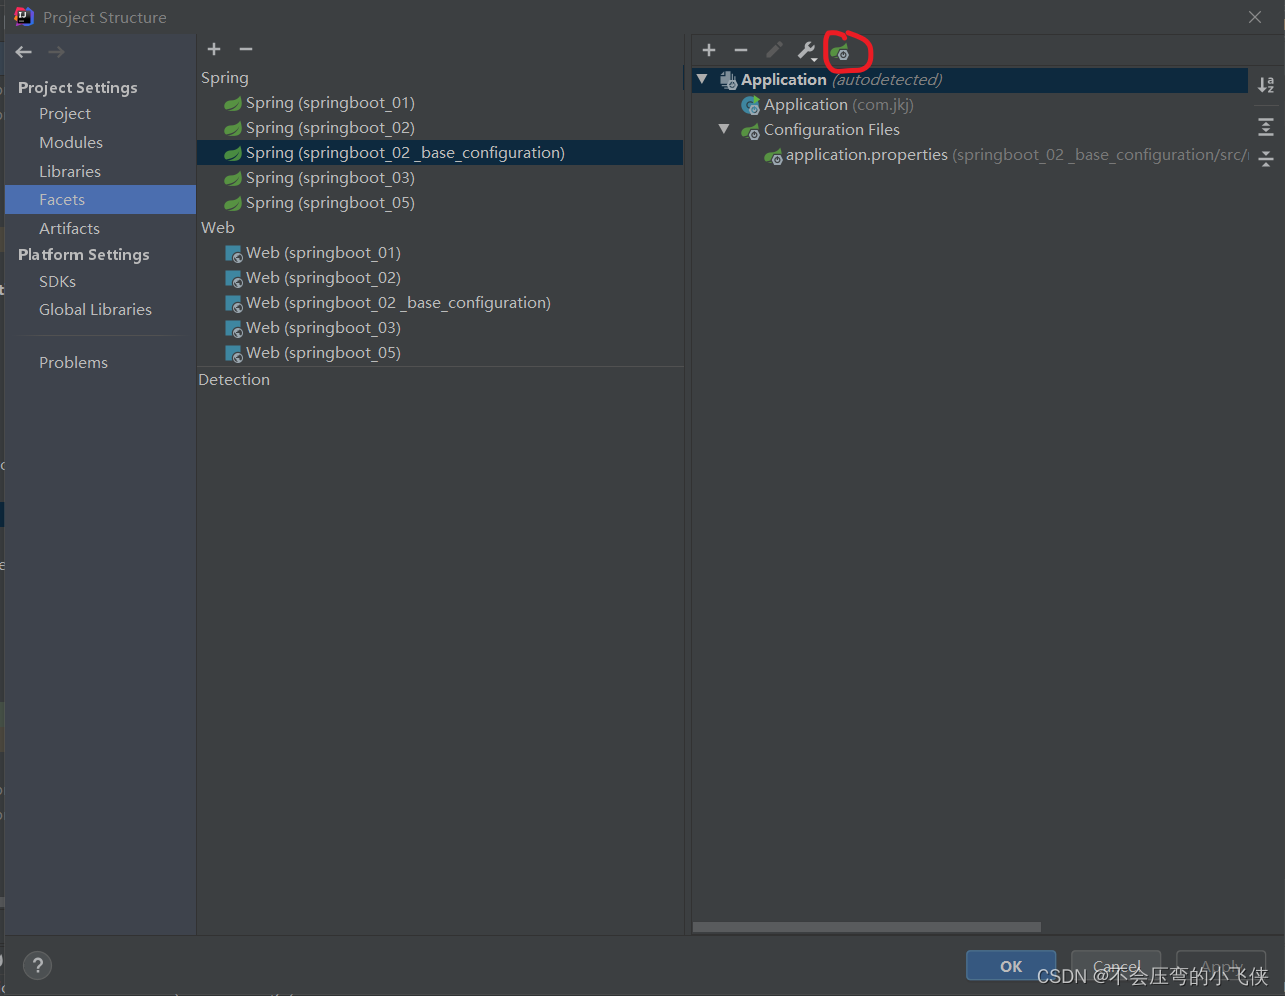Collapse all context tree nodes
Viewport: 1285px width, 996px height.
[x=1266, y=159]
